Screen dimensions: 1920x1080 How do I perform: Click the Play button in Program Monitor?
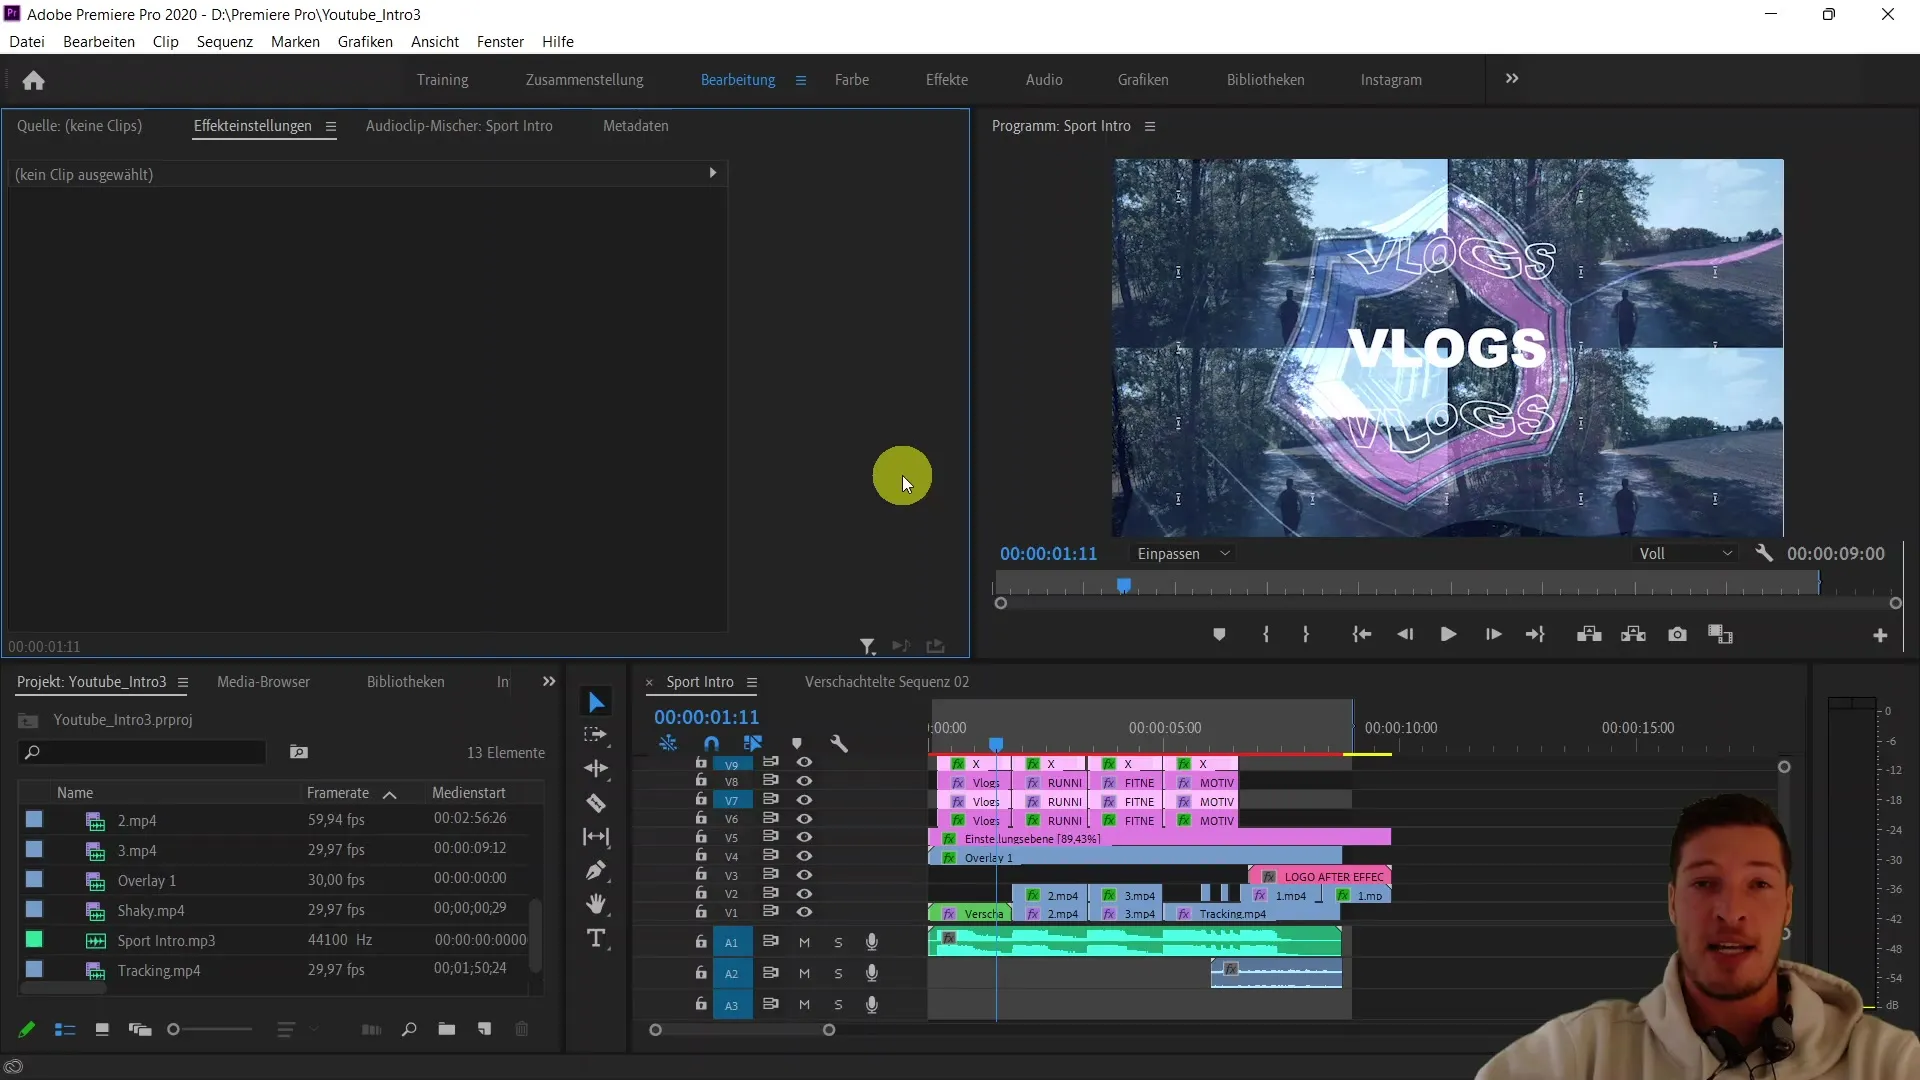tap(1448, 634)
